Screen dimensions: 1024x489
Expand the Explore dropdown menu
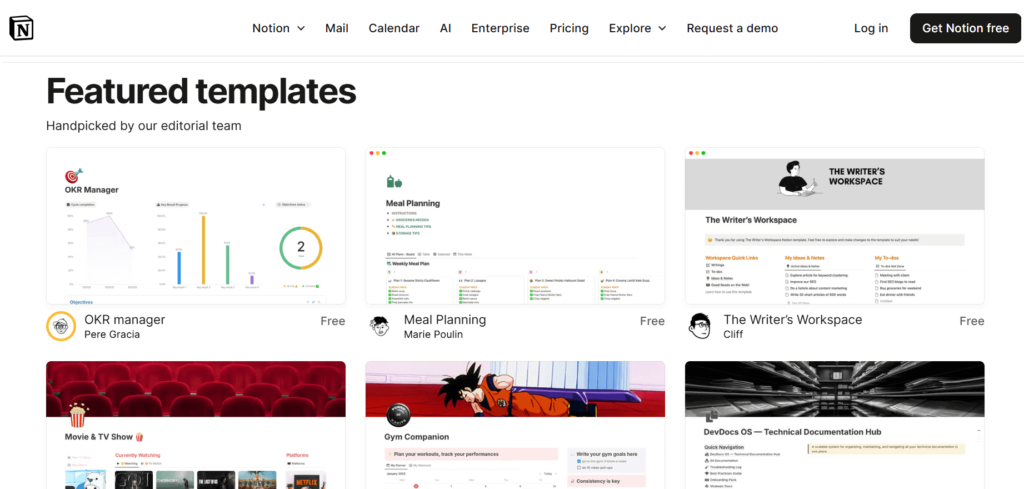coord(637,28)
